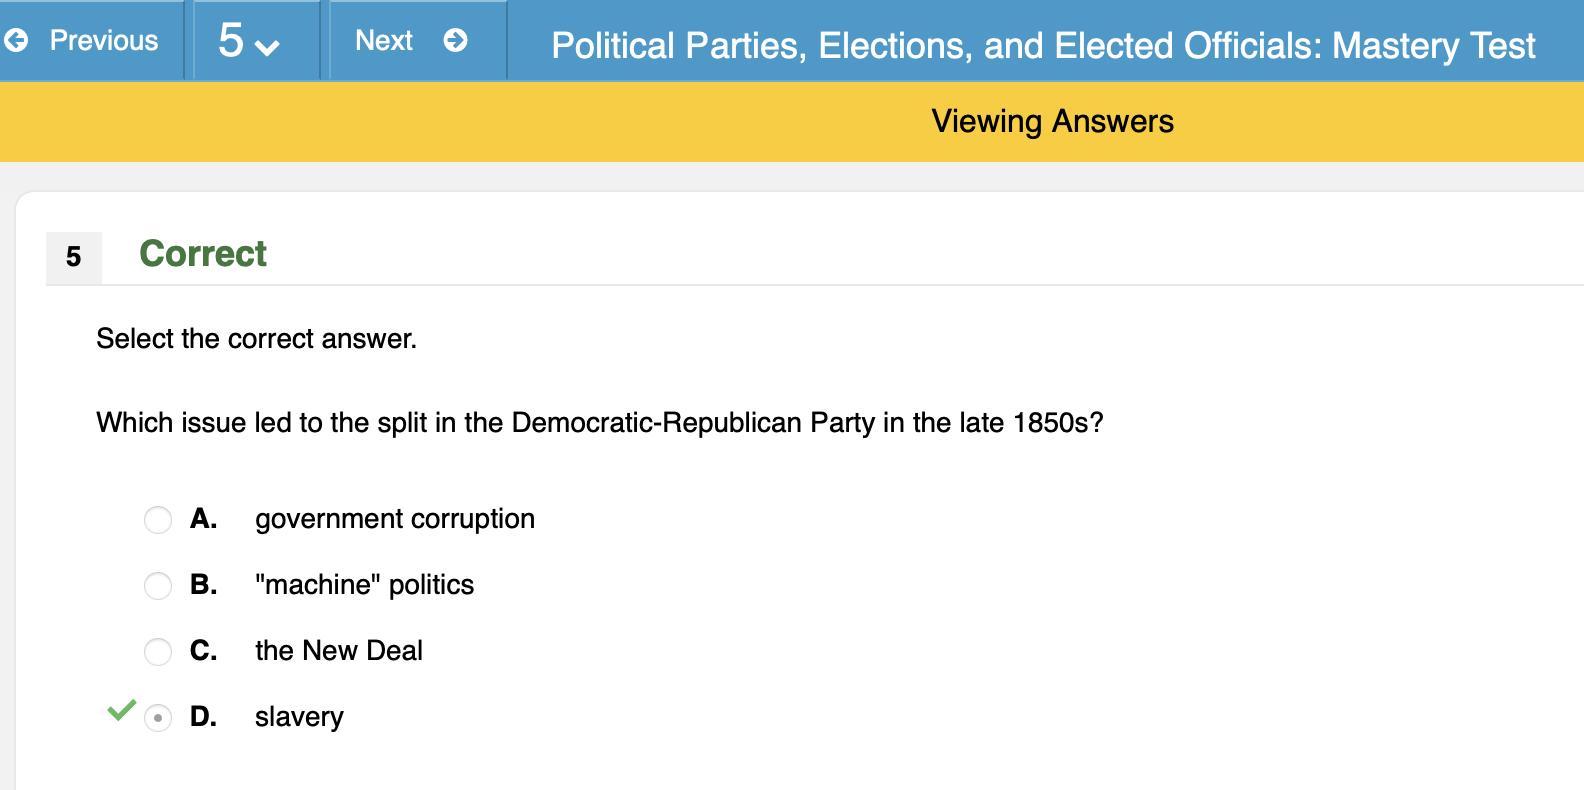Choose the "government corruption" answer text

point(394,519)
